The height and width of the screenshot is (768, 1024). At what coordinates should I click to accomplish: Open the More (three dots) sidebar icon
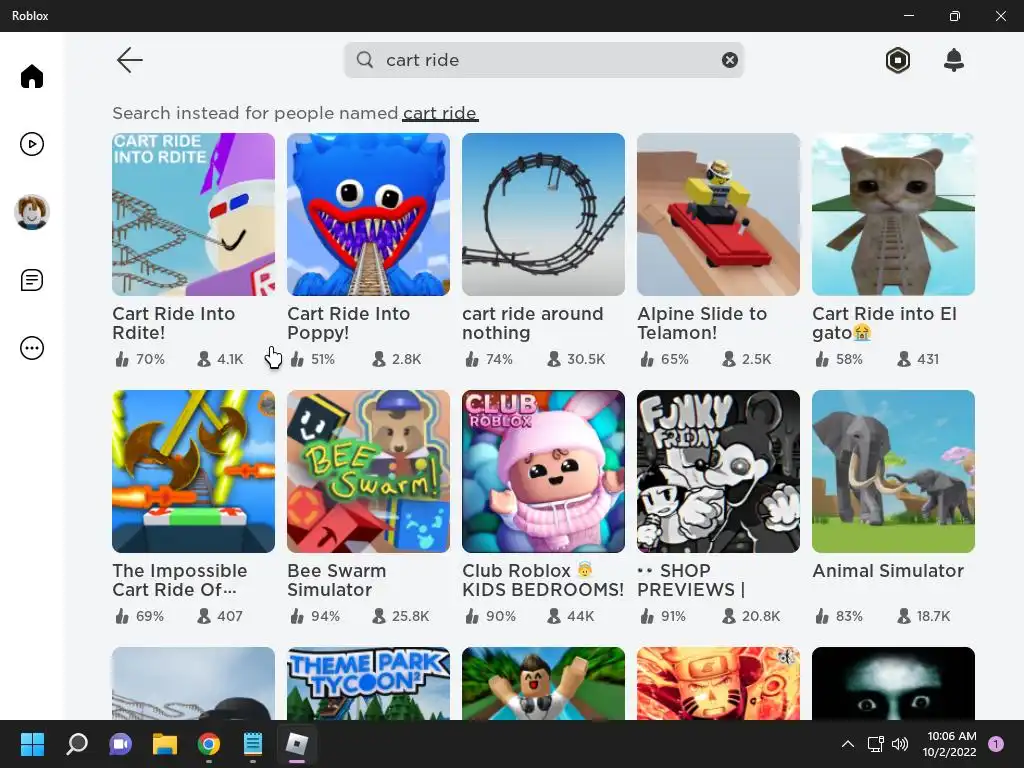[x=31, y=348]
